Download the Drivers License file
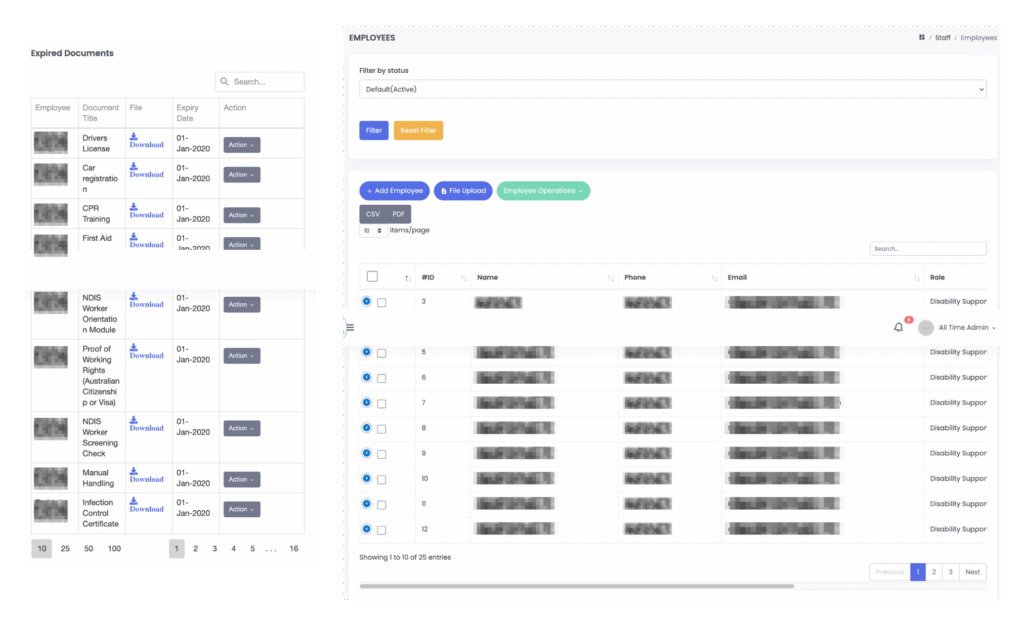Image resolution: width=1024 pixels, height=626 pixels. tap(146, 140)
